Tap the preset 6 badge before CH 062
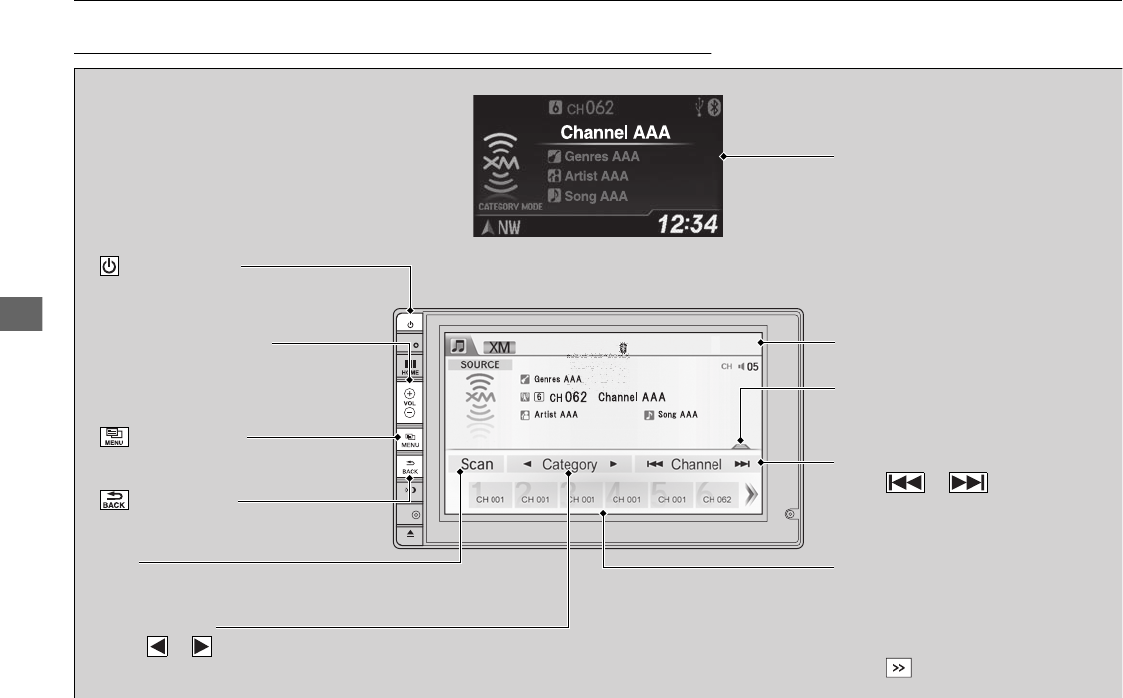Image resolution: width=1123 pixels, height=698 pixels. (x=539, y=397)
